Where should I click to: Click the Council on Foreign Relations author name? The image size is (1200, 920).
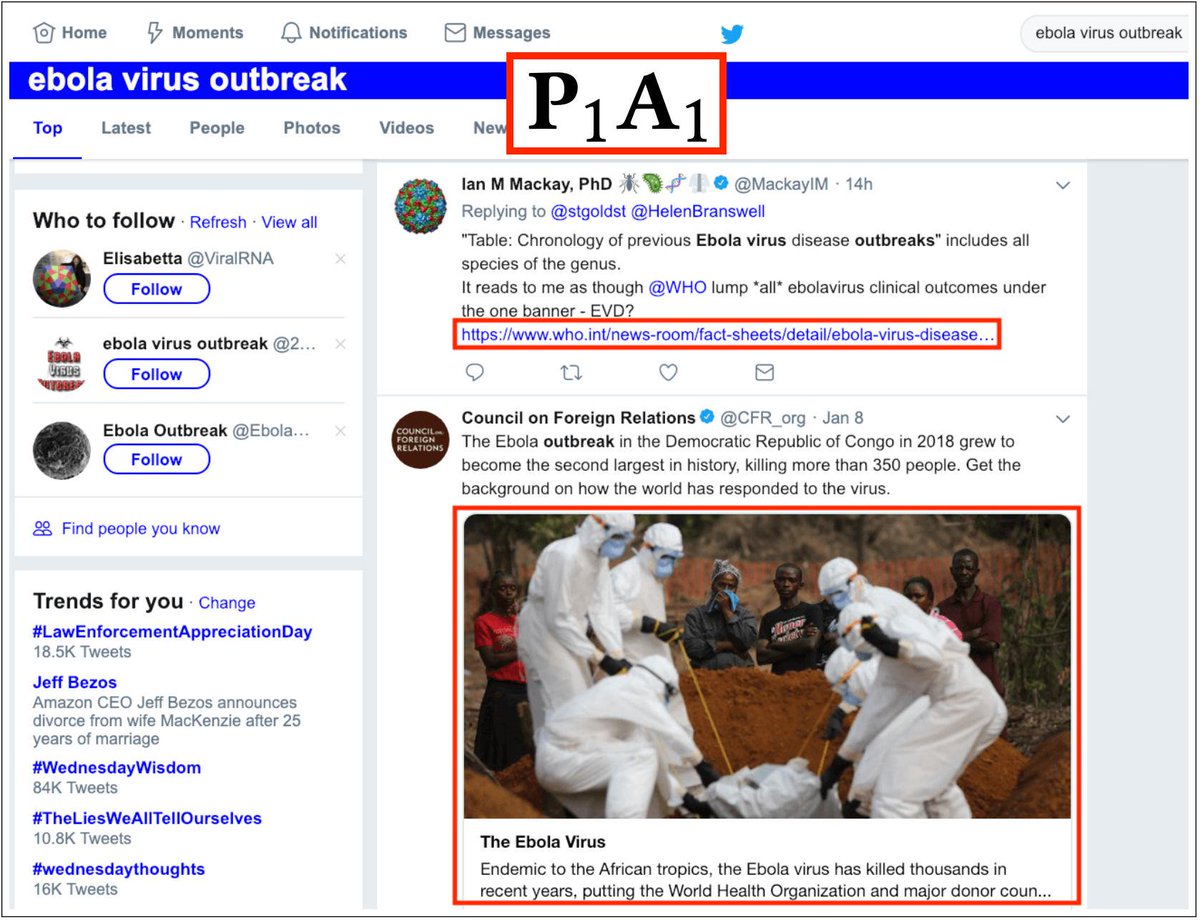(x=578, y=417)
